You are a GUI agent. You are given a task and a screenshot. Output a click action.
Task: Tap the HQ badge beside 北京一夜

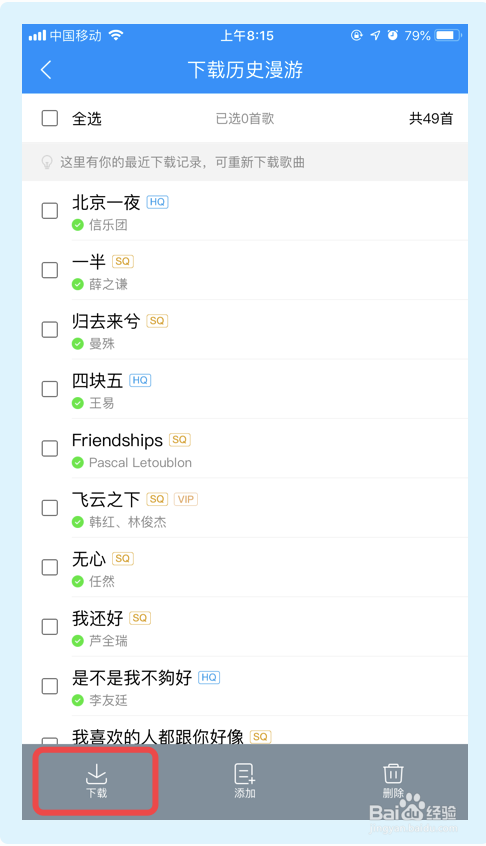click(x=158, y=202)
